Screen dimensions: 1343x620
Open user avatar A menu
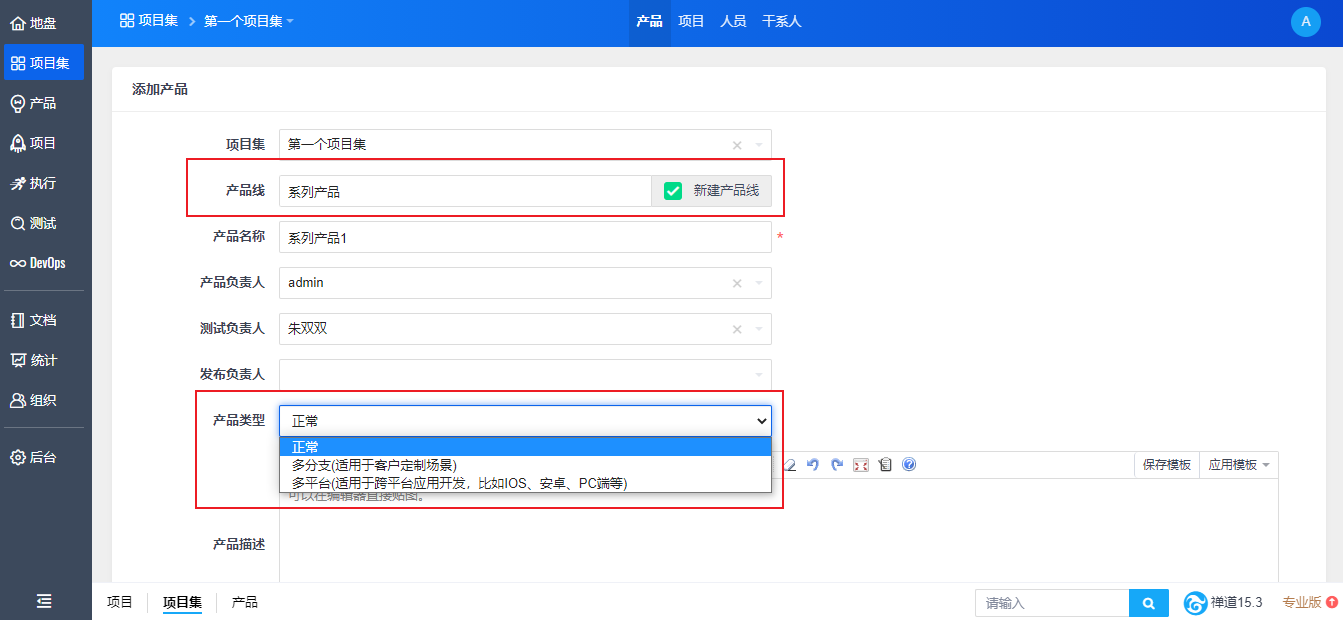pyautogui.click(x=1306, y=22)
